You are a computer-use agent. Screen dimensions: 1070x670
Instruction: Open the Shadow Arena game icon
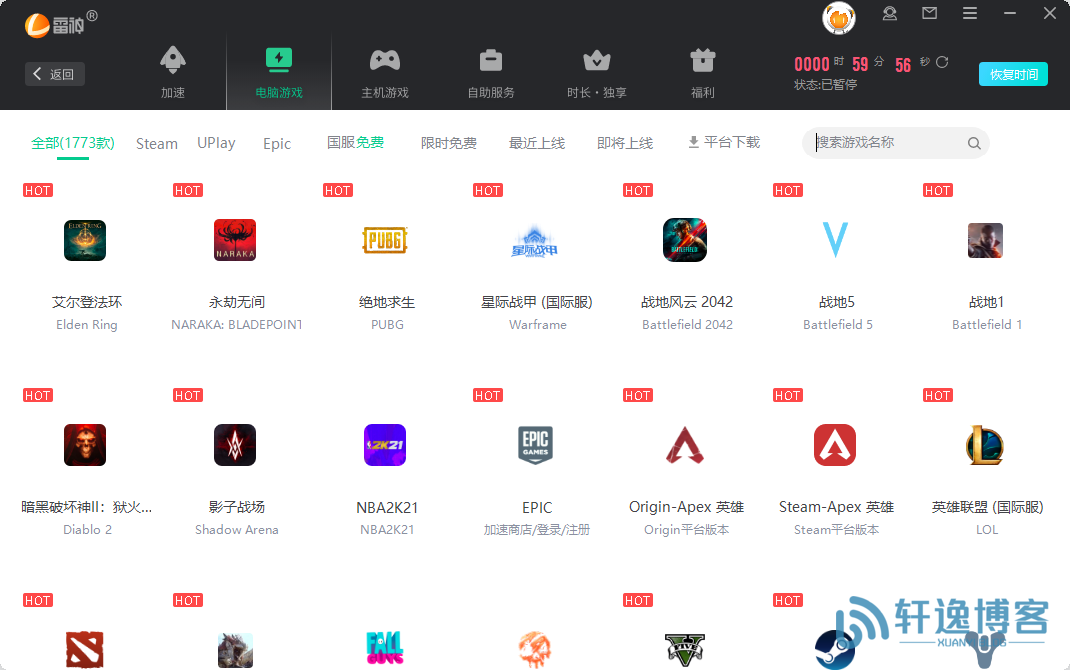235,445
